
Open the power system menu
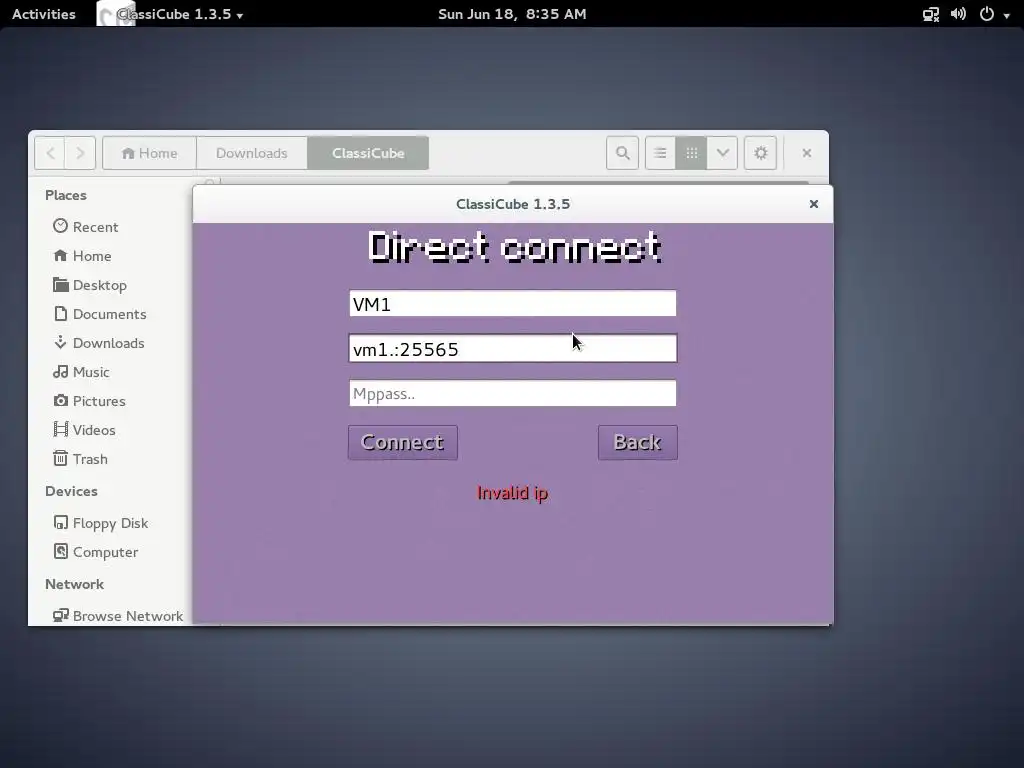[994, 14]
